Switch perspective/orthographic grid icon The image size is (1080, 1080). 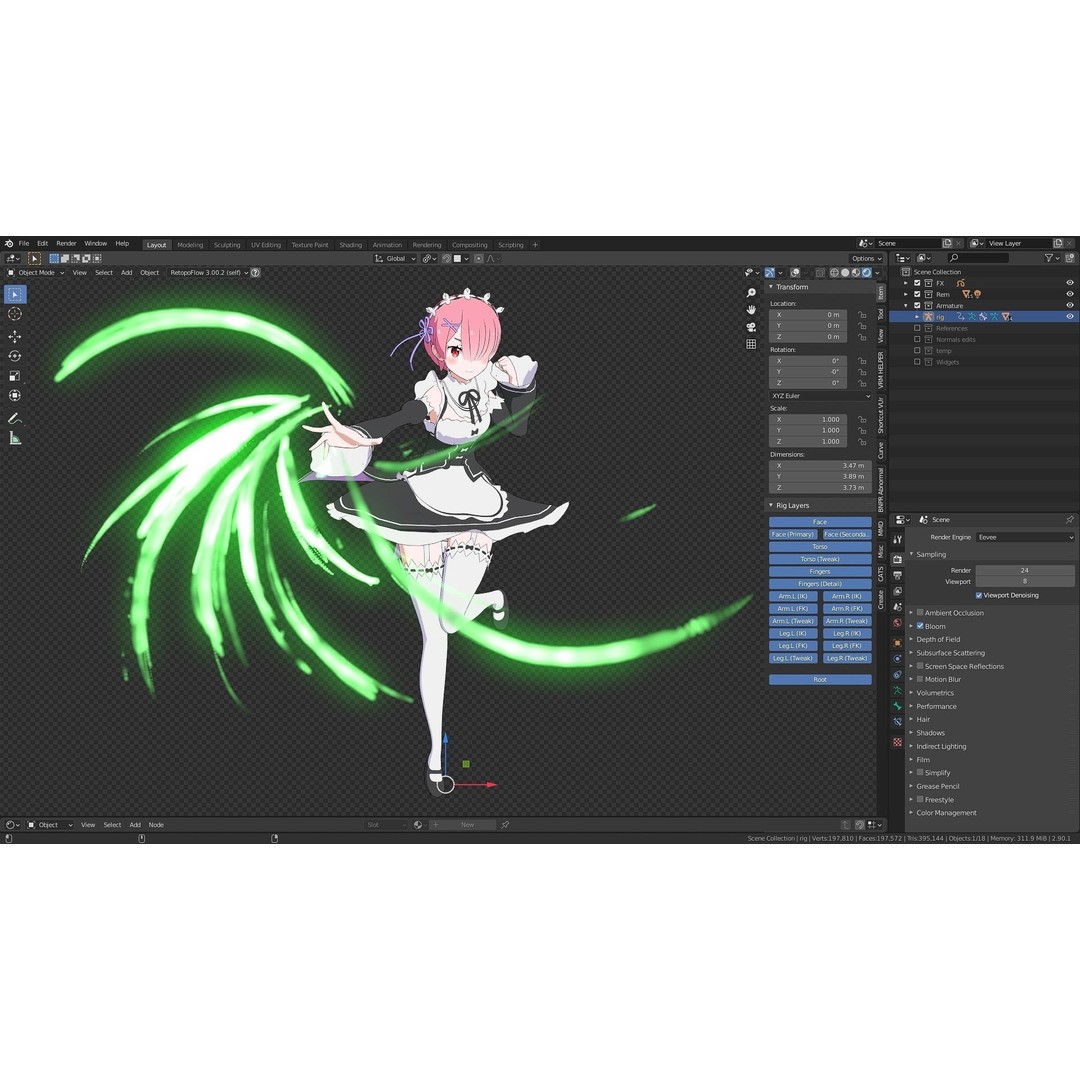[751, 344]
